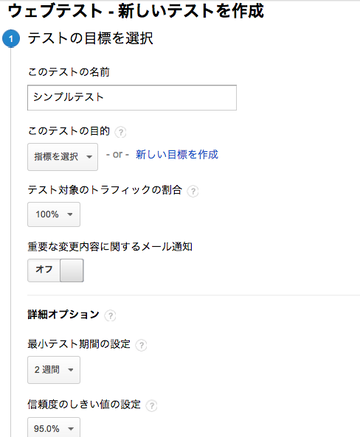Click the シンプルテスト name input field
Viewport: 360px width, 437px height.
point(132,98)
